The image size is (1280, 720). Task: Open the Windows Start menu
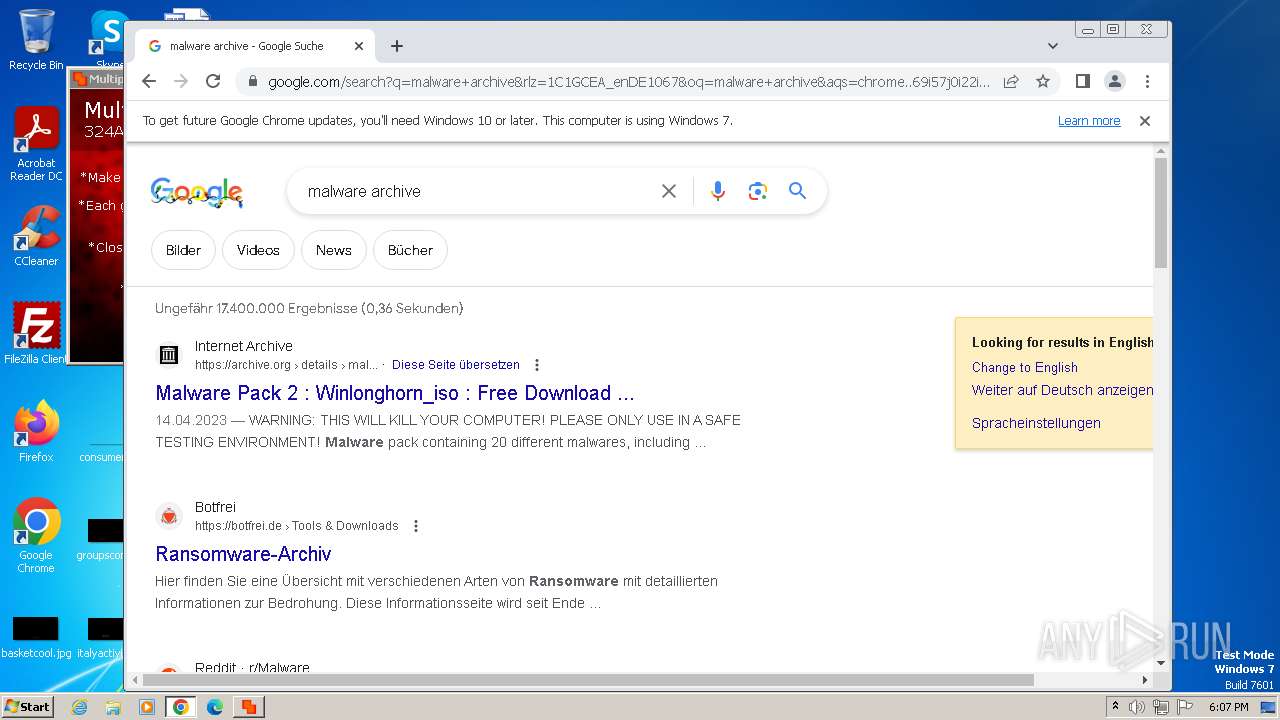[x=27, y=706]
